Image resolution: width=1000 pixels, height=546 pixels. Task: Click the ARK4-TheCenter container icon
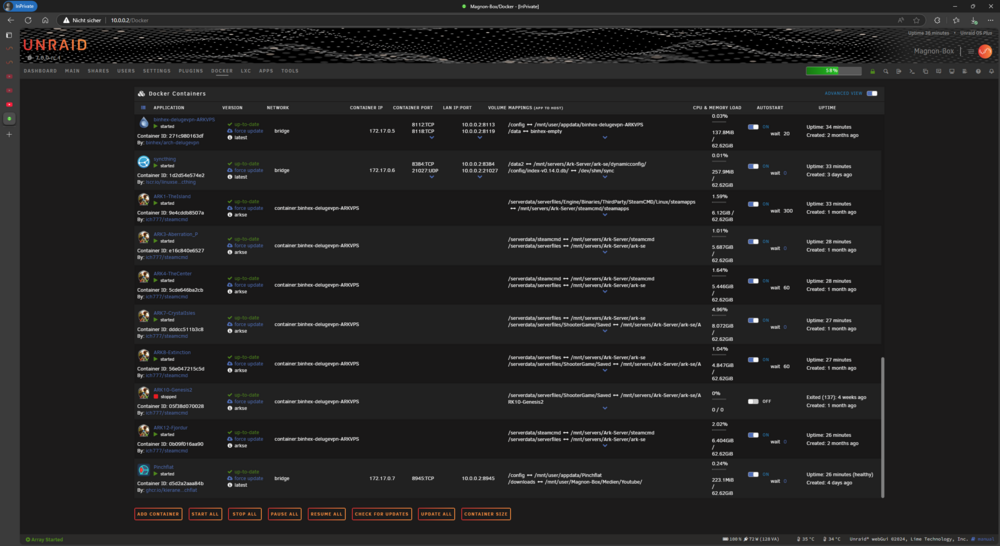pyautogui.click(x=143, y=277)
